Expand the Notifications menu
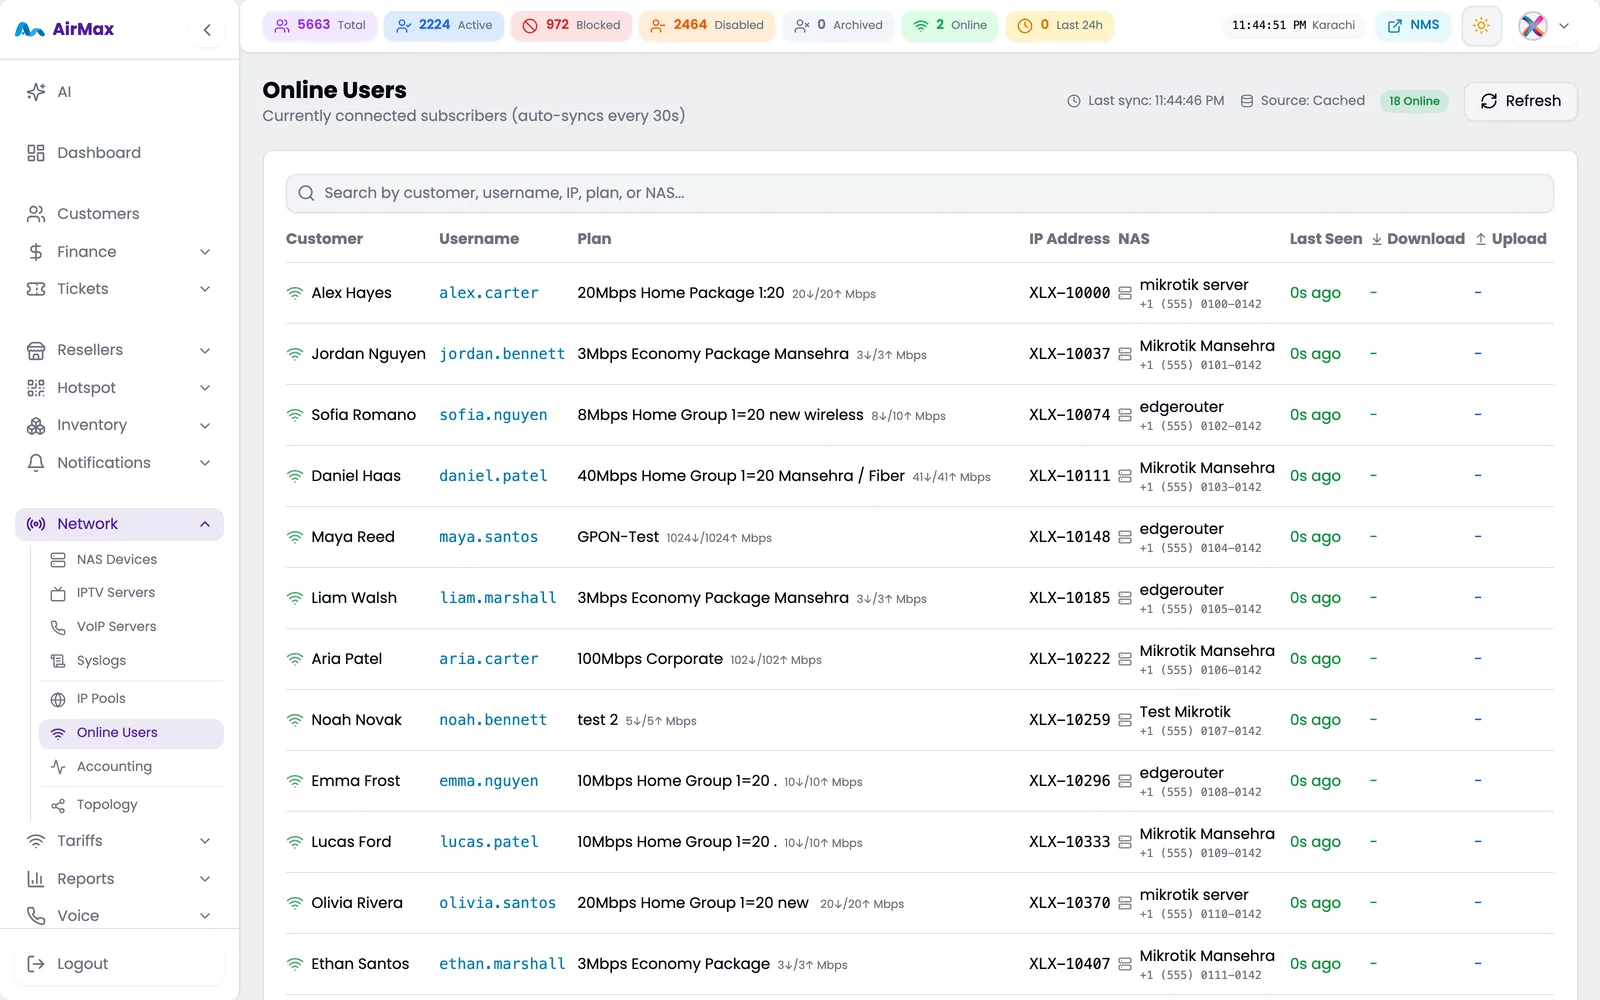 click(119, 463)
